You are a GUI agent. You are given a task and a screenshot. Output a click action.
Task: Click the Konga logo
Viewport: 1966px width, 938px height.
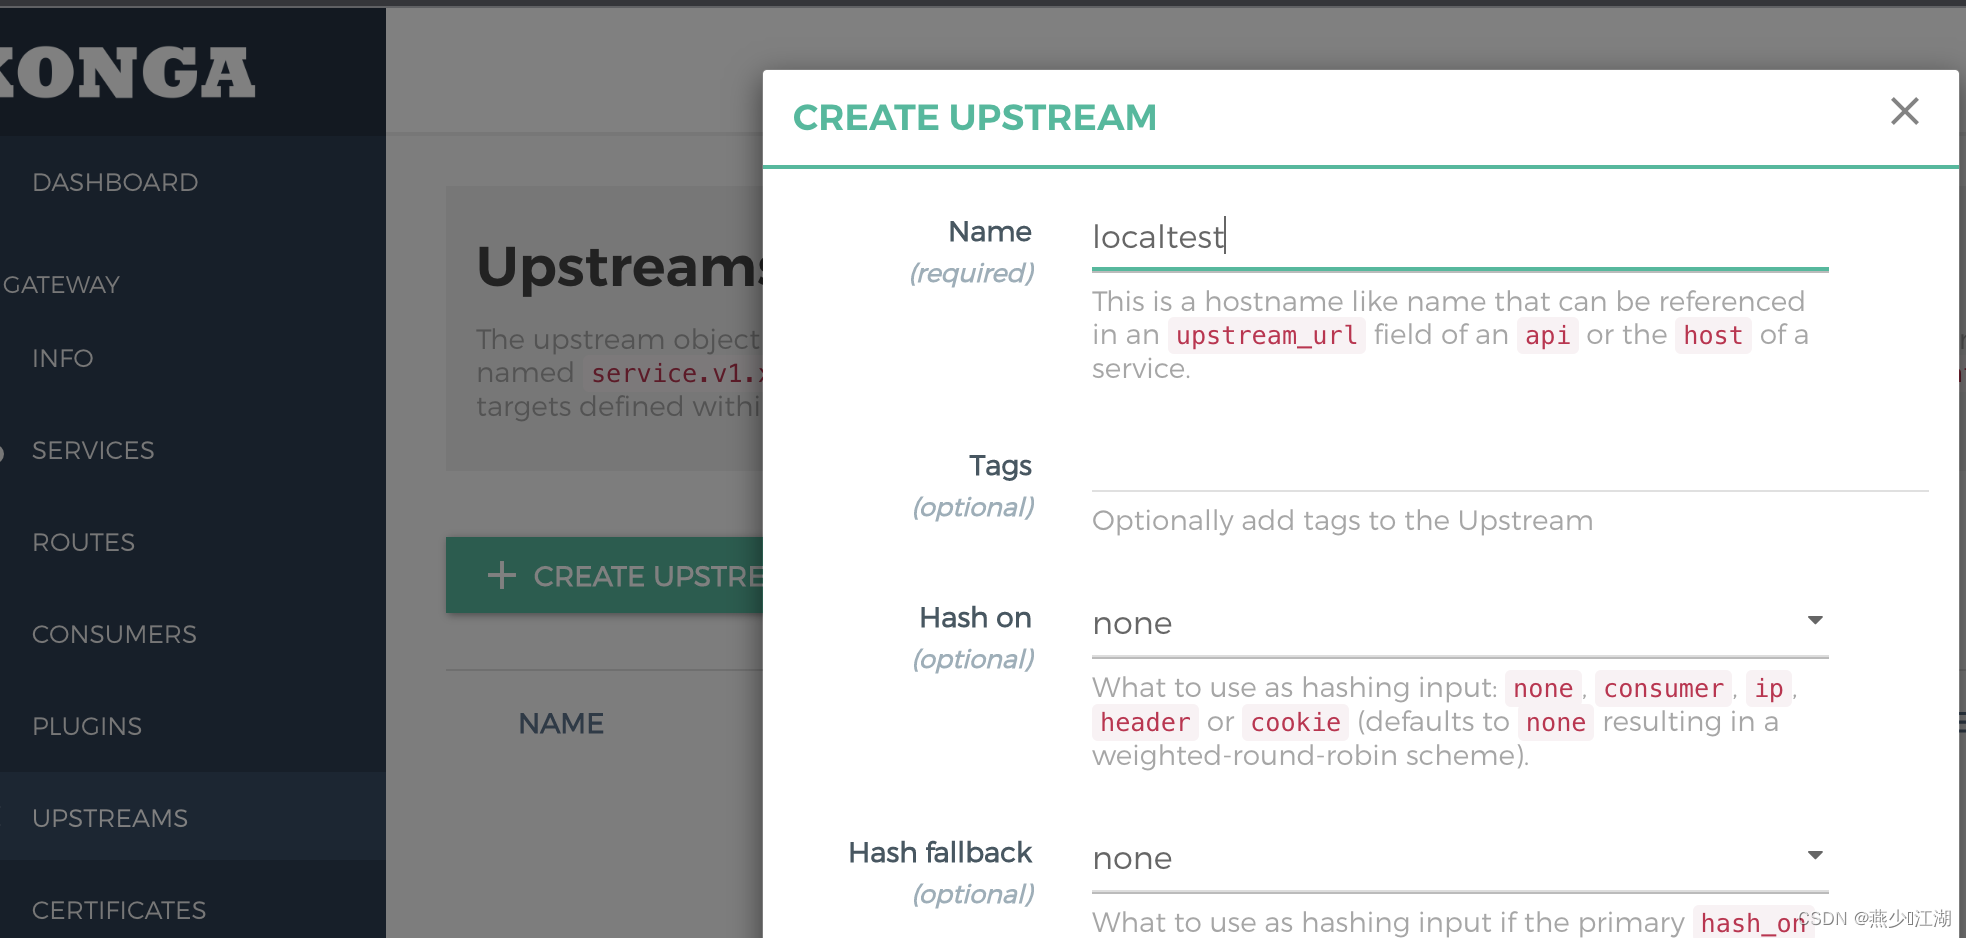tap(128, 74)
